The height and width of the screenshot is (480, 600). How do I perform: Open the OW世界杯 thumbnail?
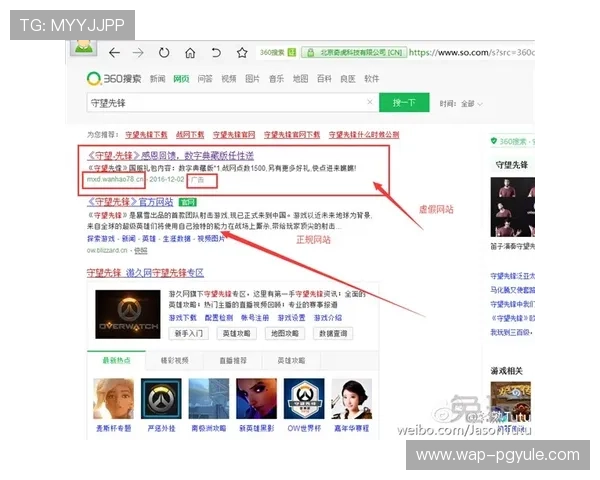point(304,399)
